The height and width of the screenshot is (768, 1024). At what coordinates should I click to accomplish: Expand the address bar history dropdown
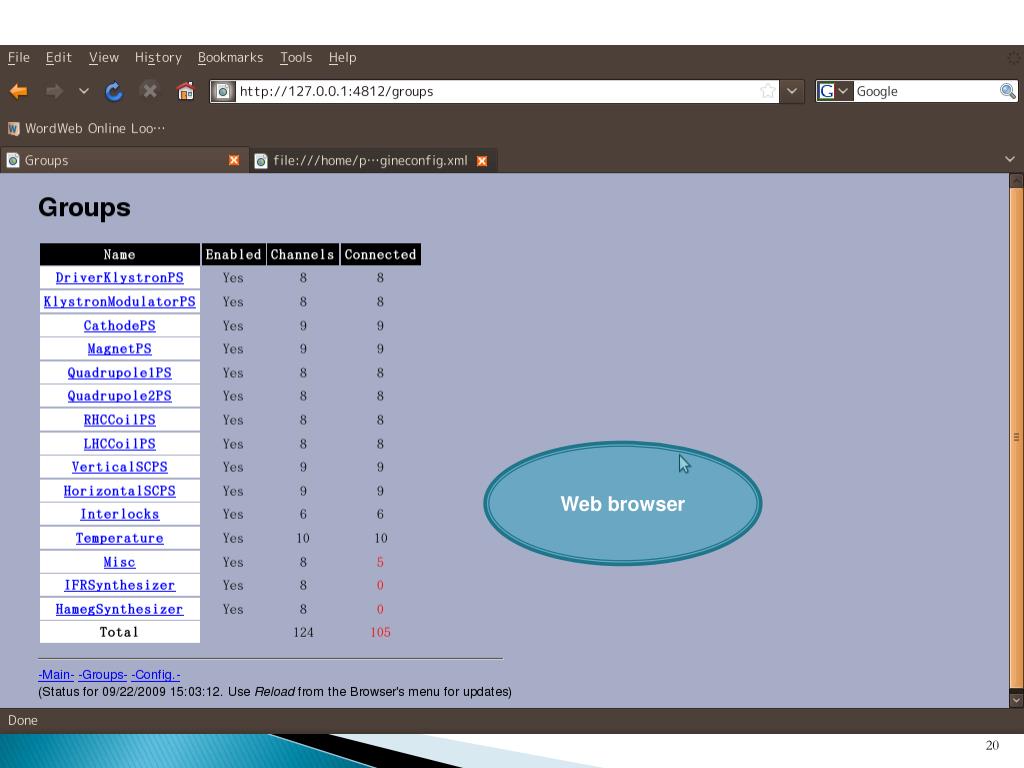pyautogui.click(x=792, y=91)
